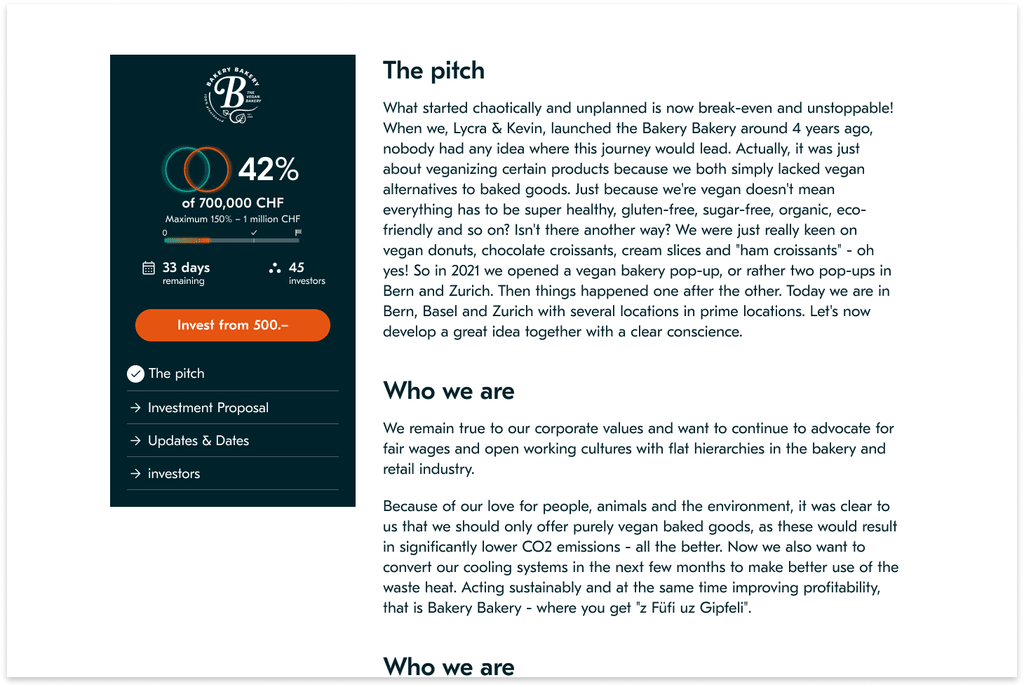Click the first Who we are heading
The width and height of the screenshot is (1024, 687).
point(448,390)
